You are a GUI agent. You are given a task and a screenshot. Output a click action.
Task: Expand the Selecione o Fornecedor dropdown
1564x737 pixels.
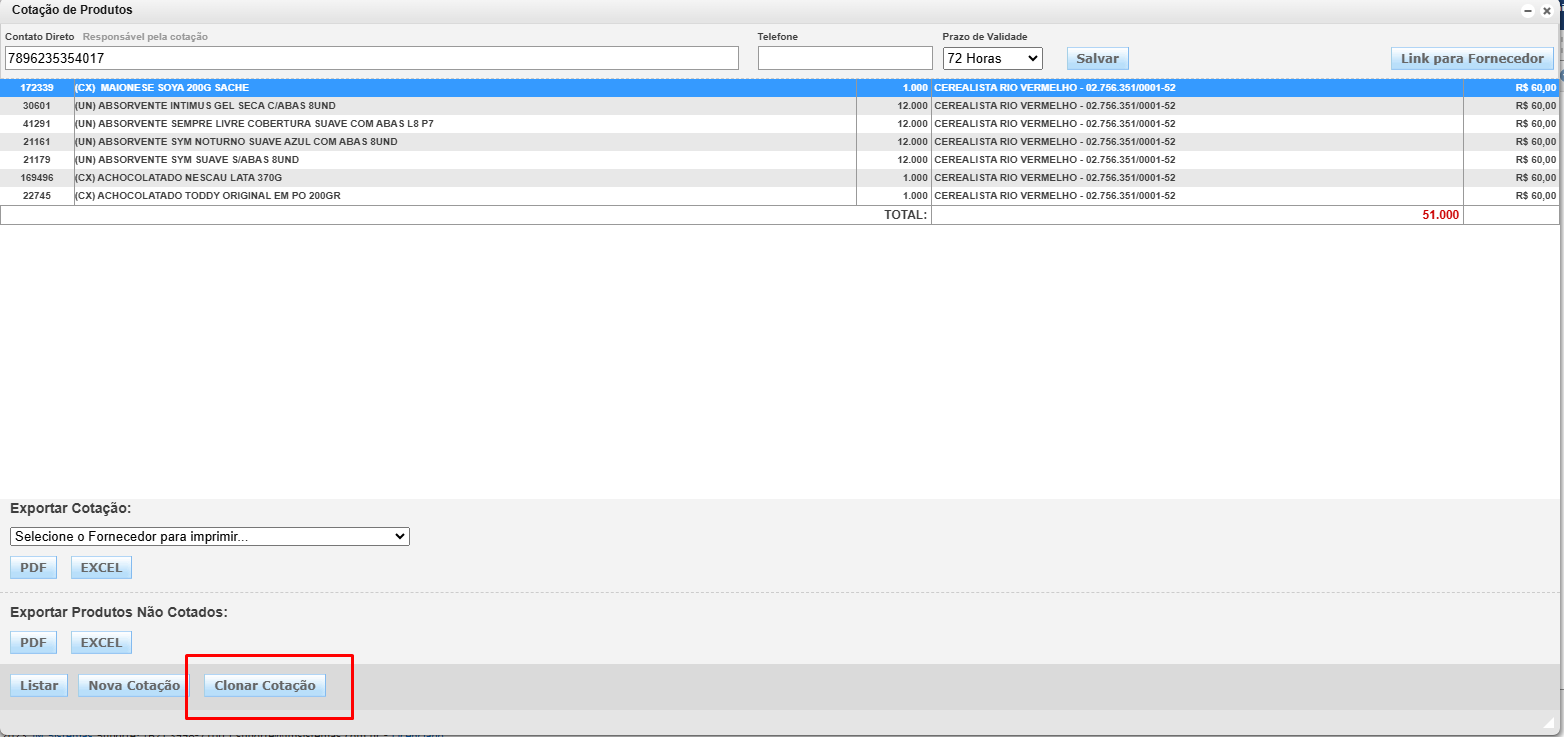210,537
